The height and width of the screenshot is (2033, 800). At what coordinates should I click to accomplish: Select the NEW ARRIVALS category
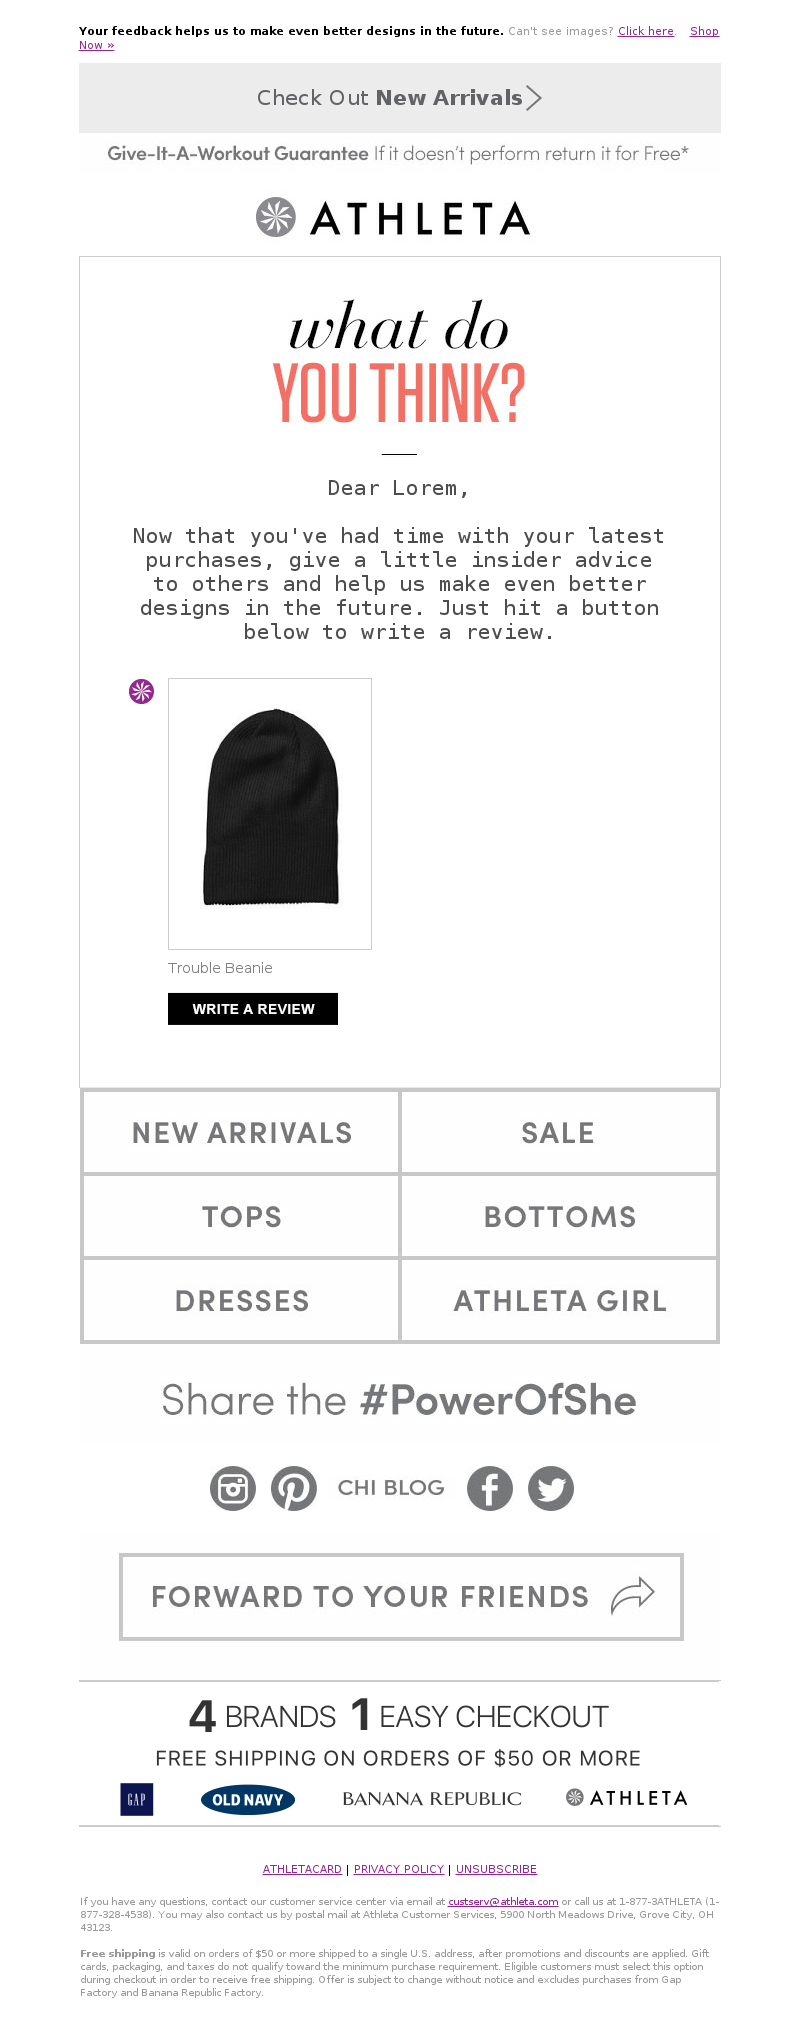click(x=241, y=1132)
